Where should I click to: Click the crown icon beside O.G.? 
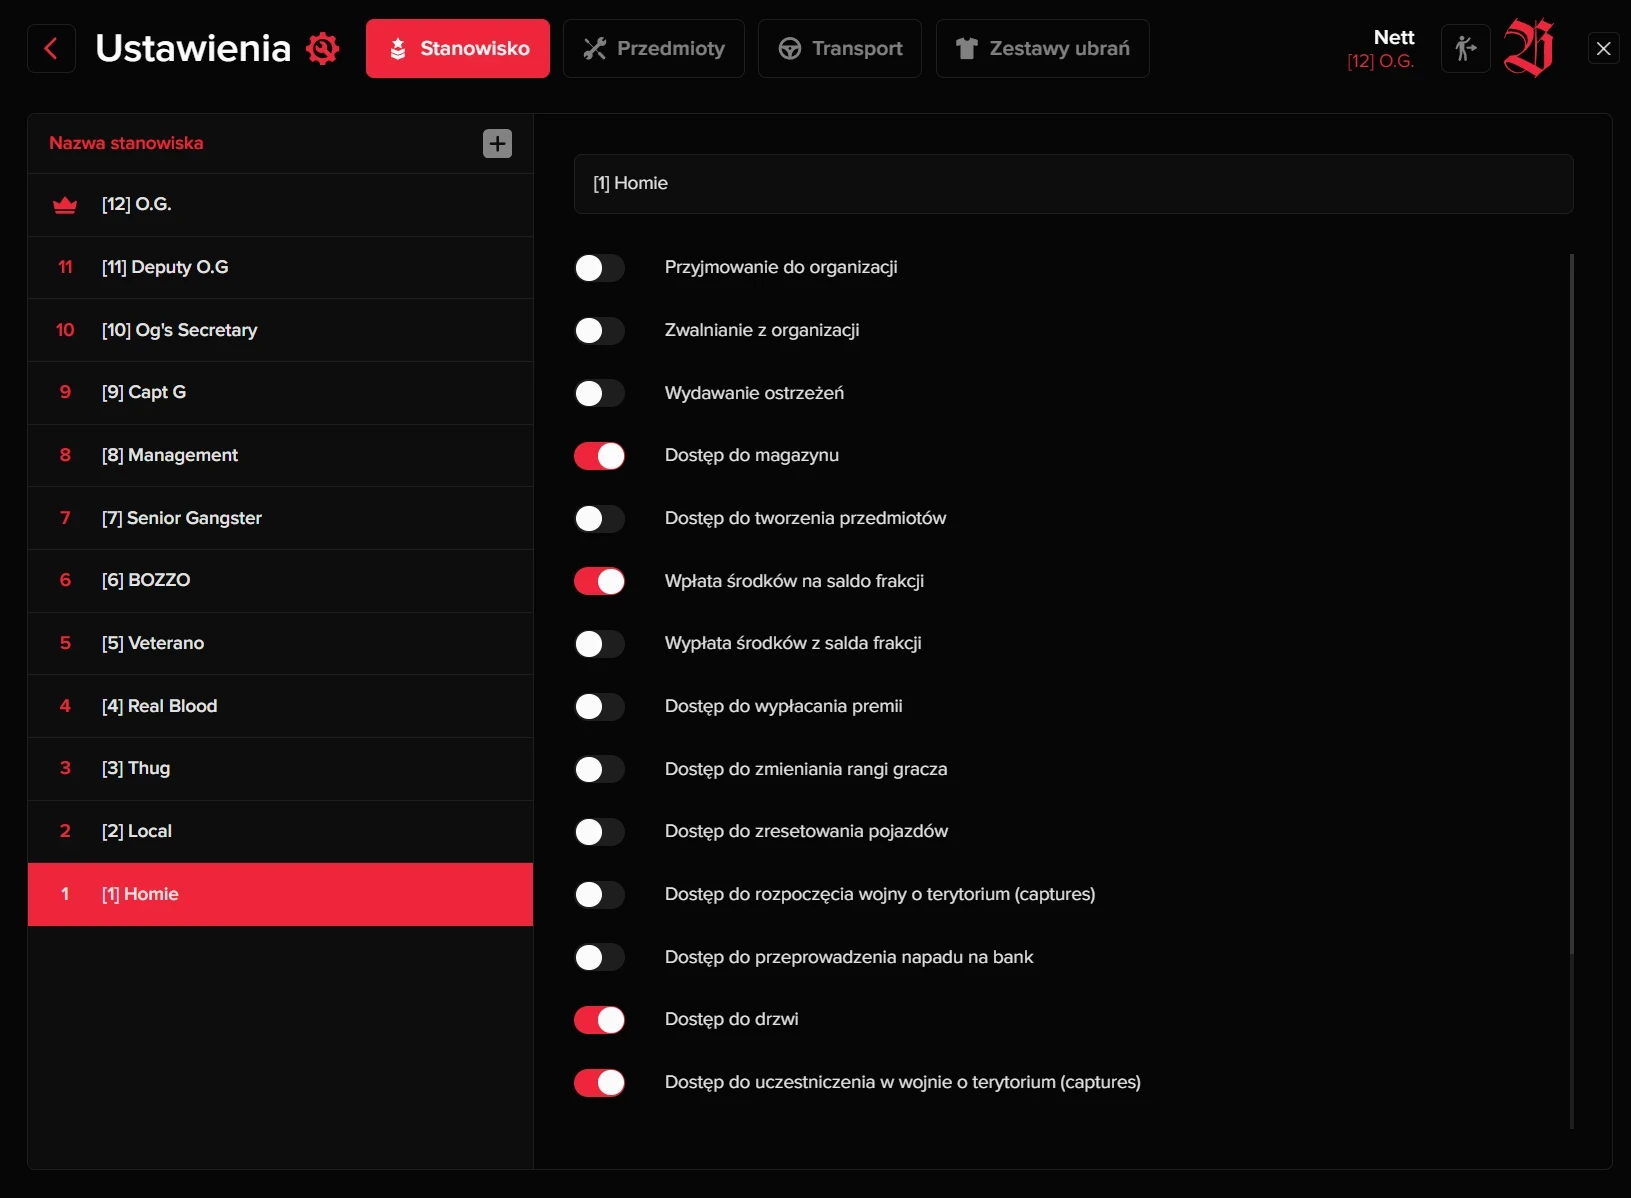65,205
